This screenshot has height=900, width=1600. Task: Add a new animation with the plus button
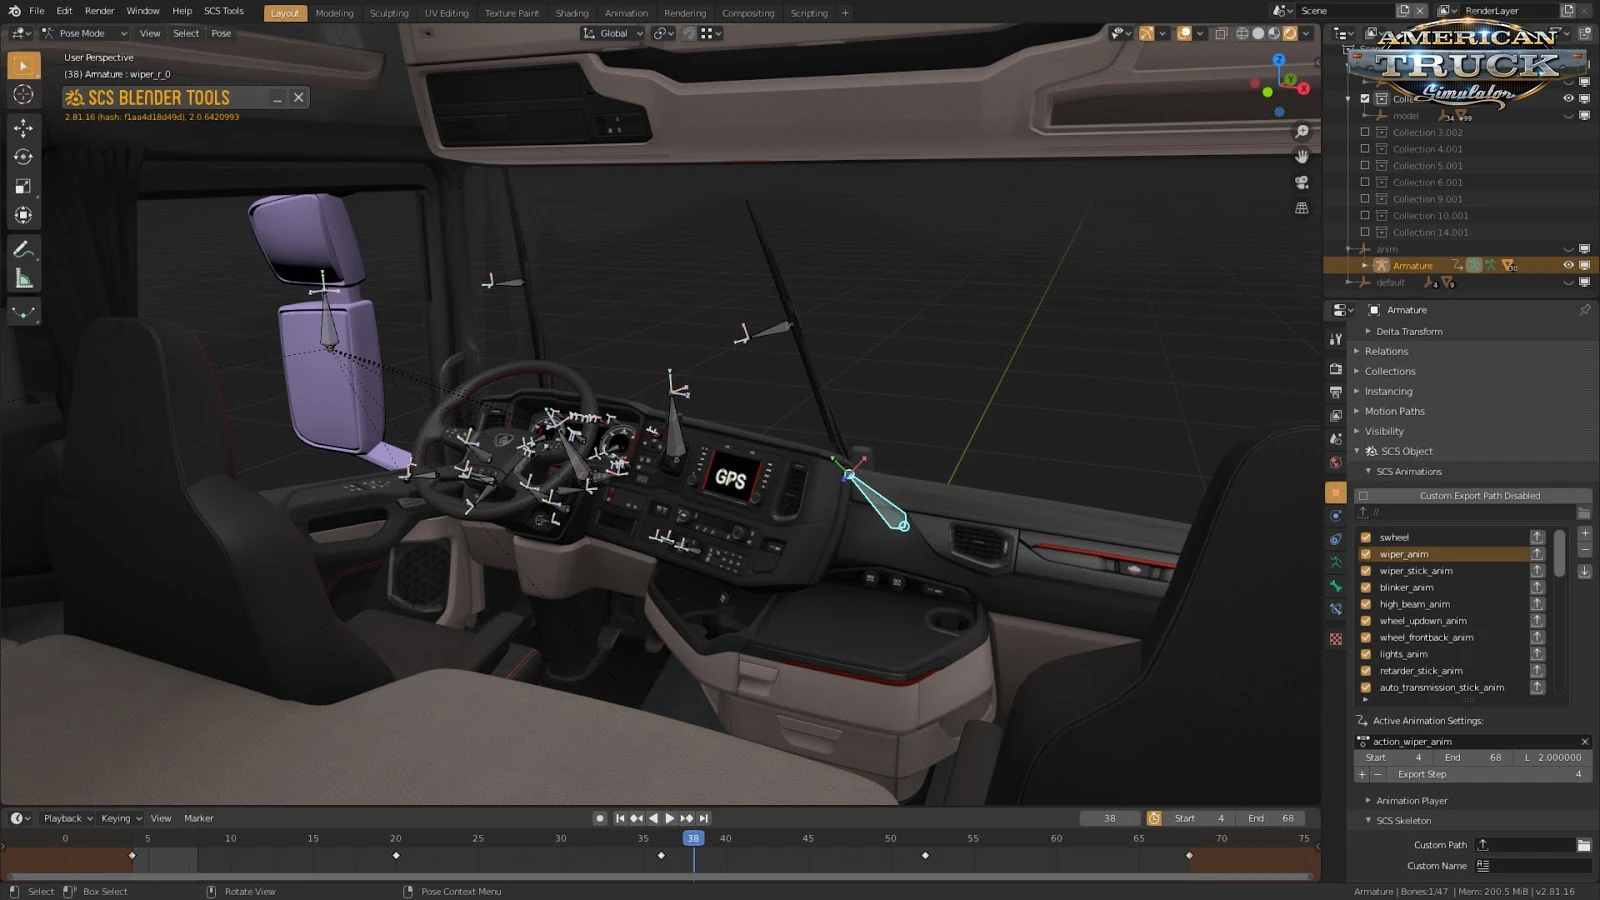(1584, 535)
